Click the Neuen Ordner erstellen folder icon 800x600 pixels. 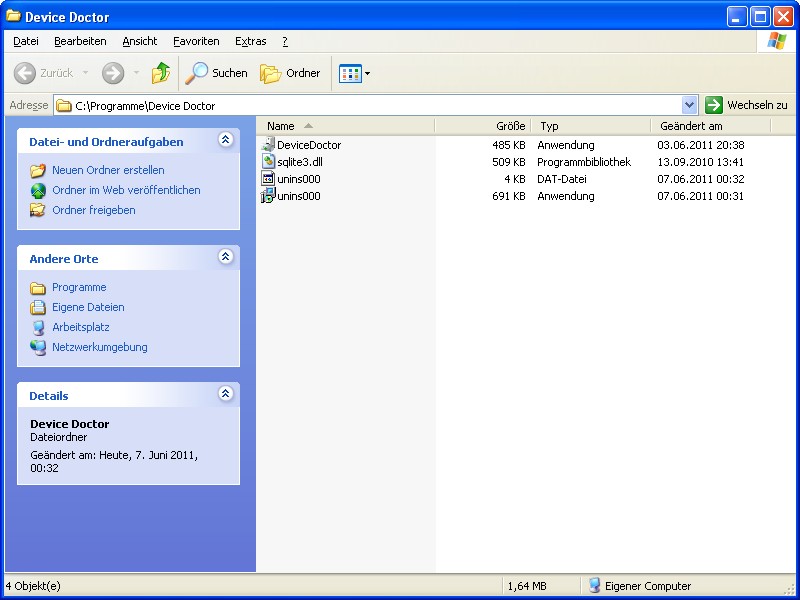[38, 170]
